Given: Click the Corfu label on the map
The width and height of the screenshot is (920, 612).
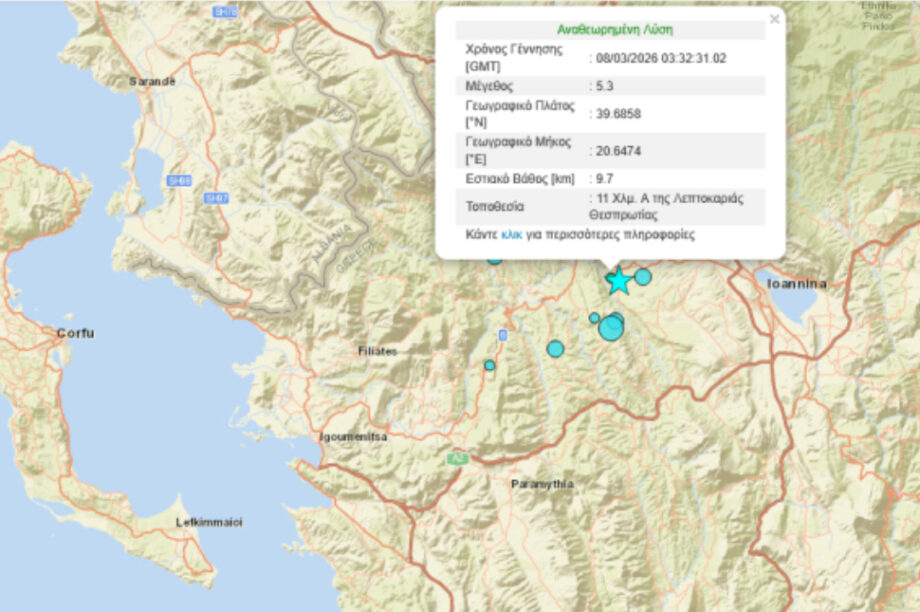Looking at the screenshot, I should [75, 333].
